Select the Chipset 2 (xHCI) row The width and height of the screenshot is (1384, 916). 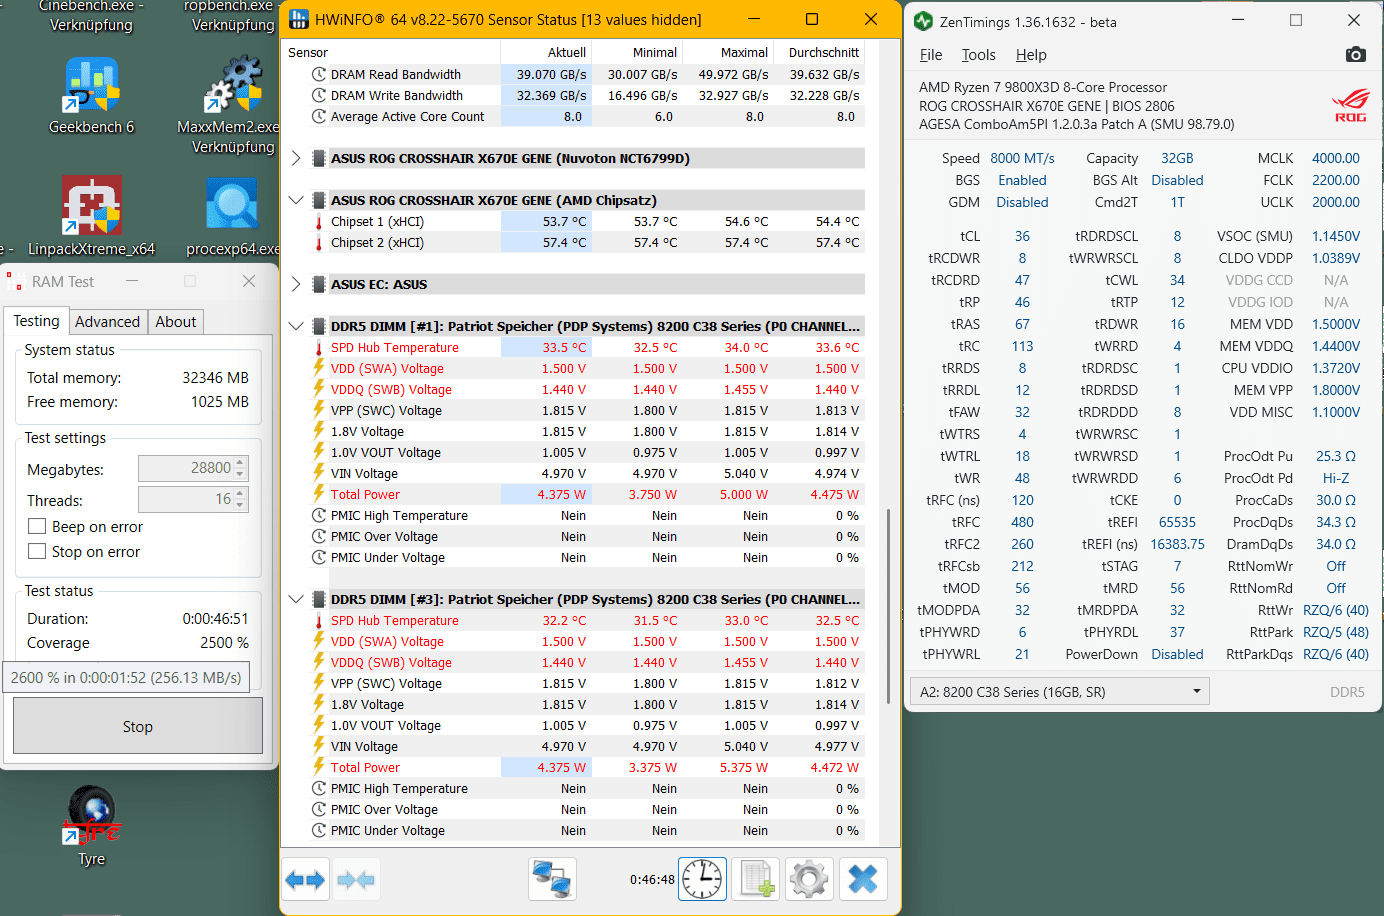[575, 242]
